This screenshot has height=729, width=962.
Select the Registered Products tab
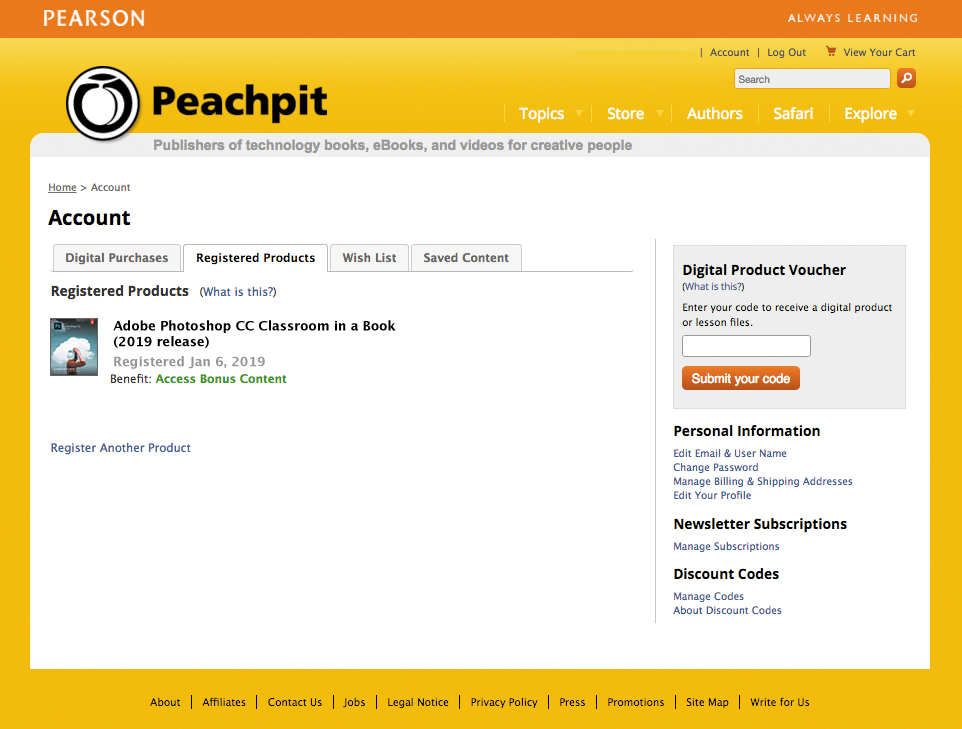pos(255,258)
